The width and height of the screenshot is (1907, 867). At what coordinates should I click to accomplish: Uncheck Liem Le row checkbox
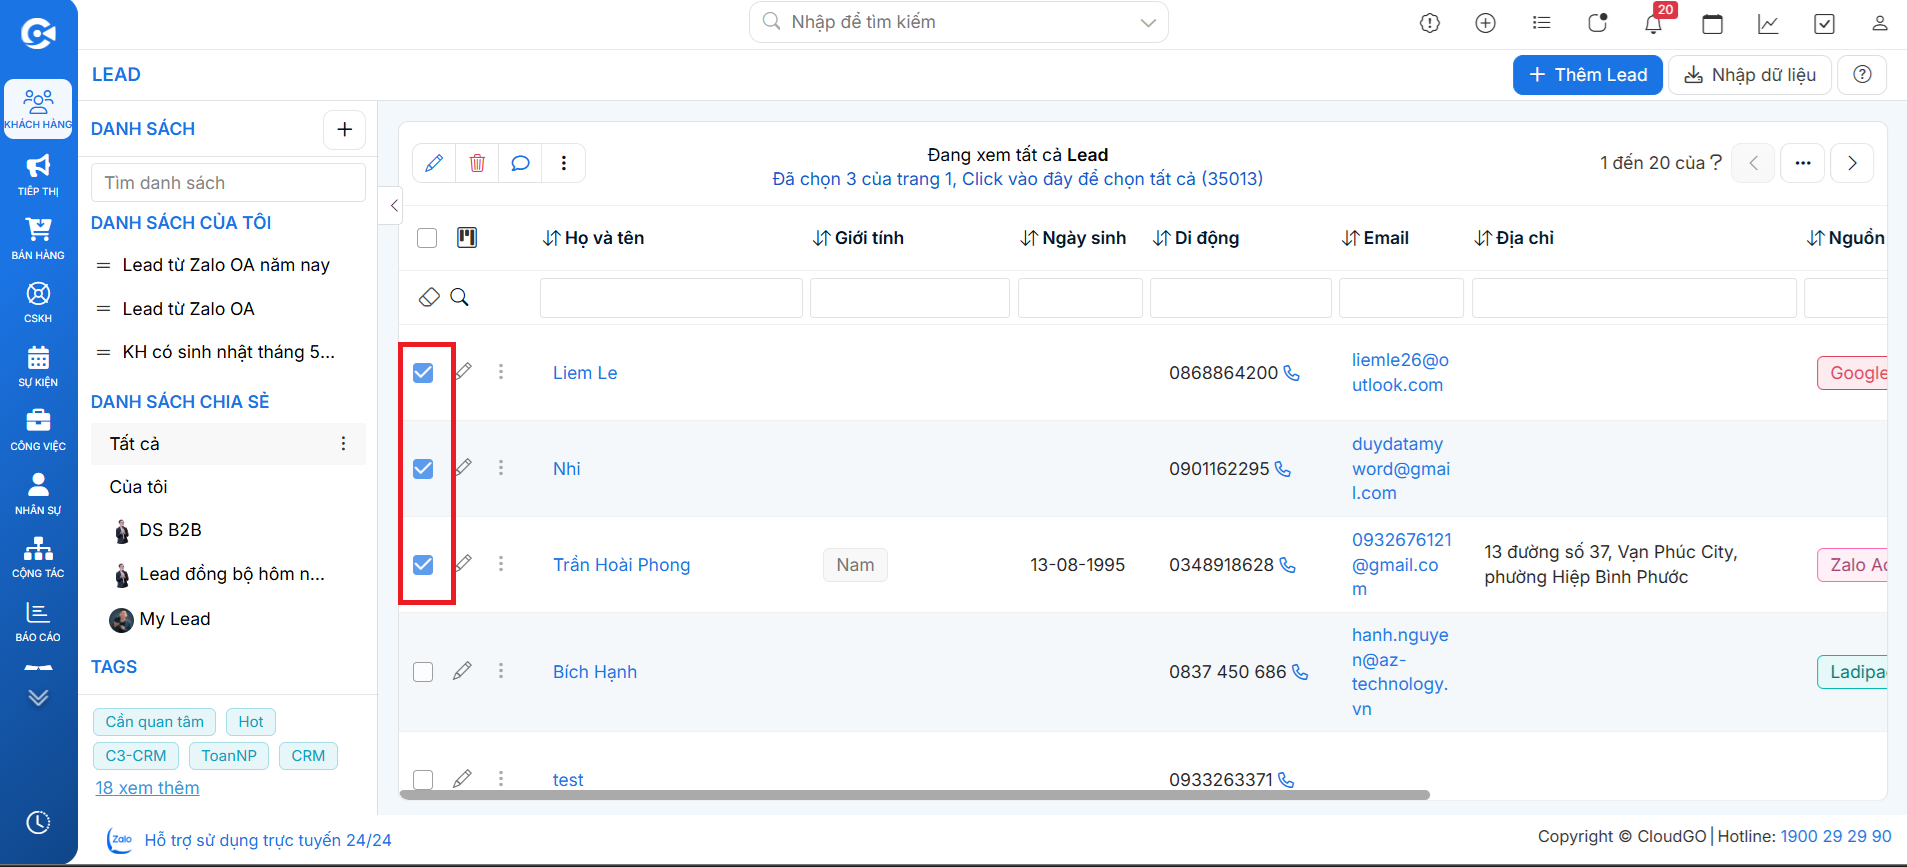click(423, 373)
